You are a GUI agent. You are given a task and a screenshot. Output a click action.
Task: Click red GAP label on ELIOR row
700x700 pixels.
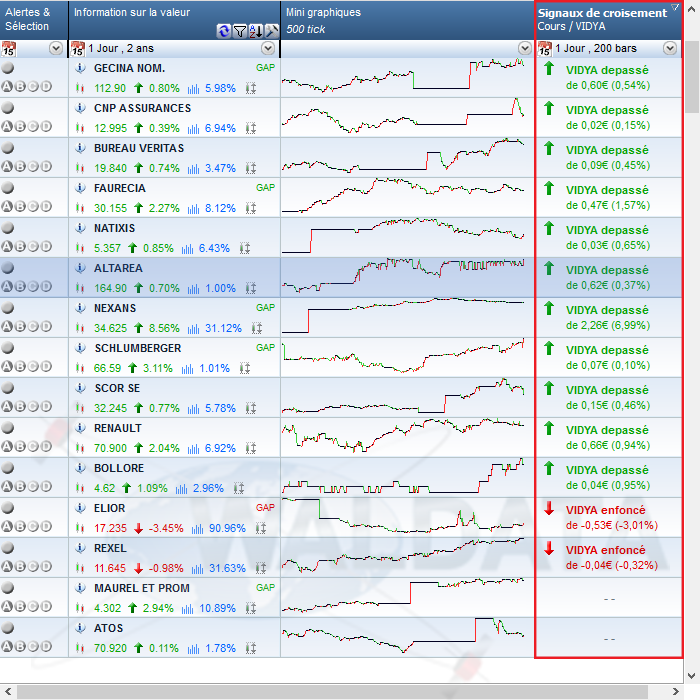(x=266, y=508)
